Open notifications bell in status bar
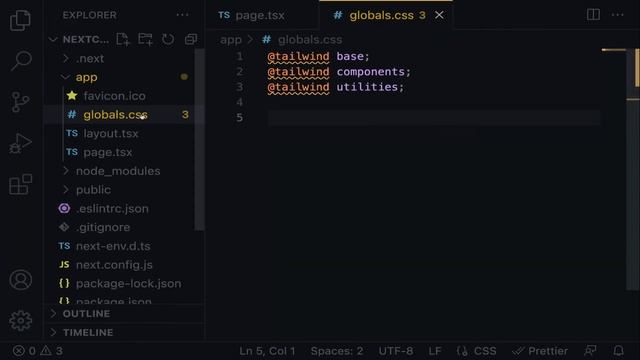Screen dimensions: 640x360 coord(618,351)
